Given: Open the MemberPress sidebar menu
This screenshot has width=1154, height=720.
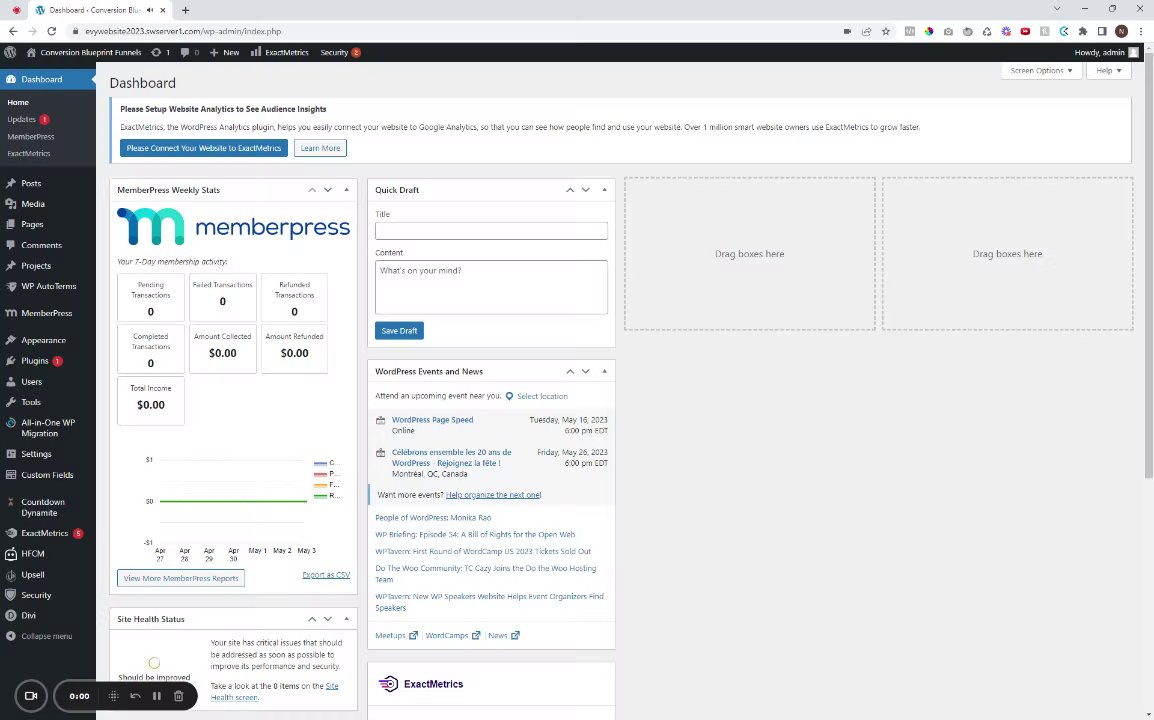Looking at the screenshot, I should [x=46, y=313].
